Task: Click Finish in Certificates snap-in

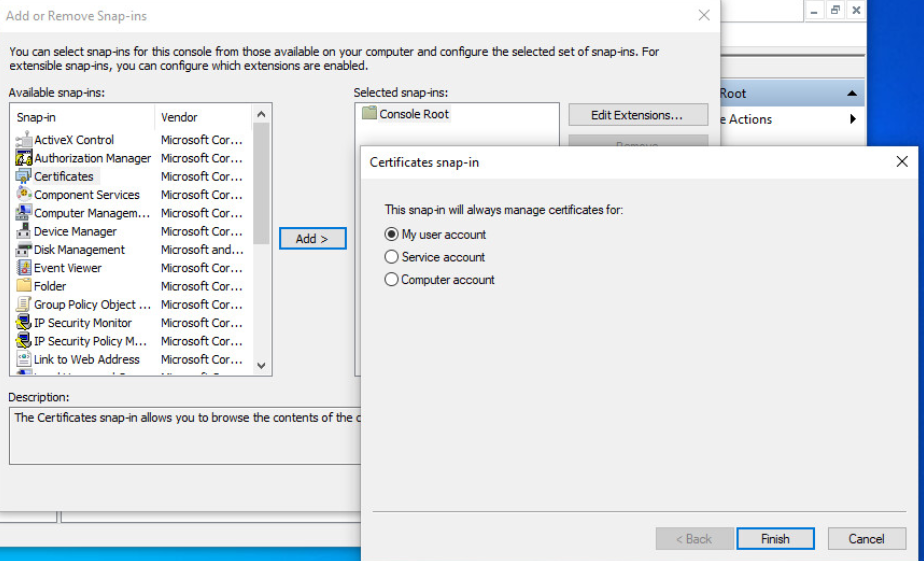Action: (775, 539)
